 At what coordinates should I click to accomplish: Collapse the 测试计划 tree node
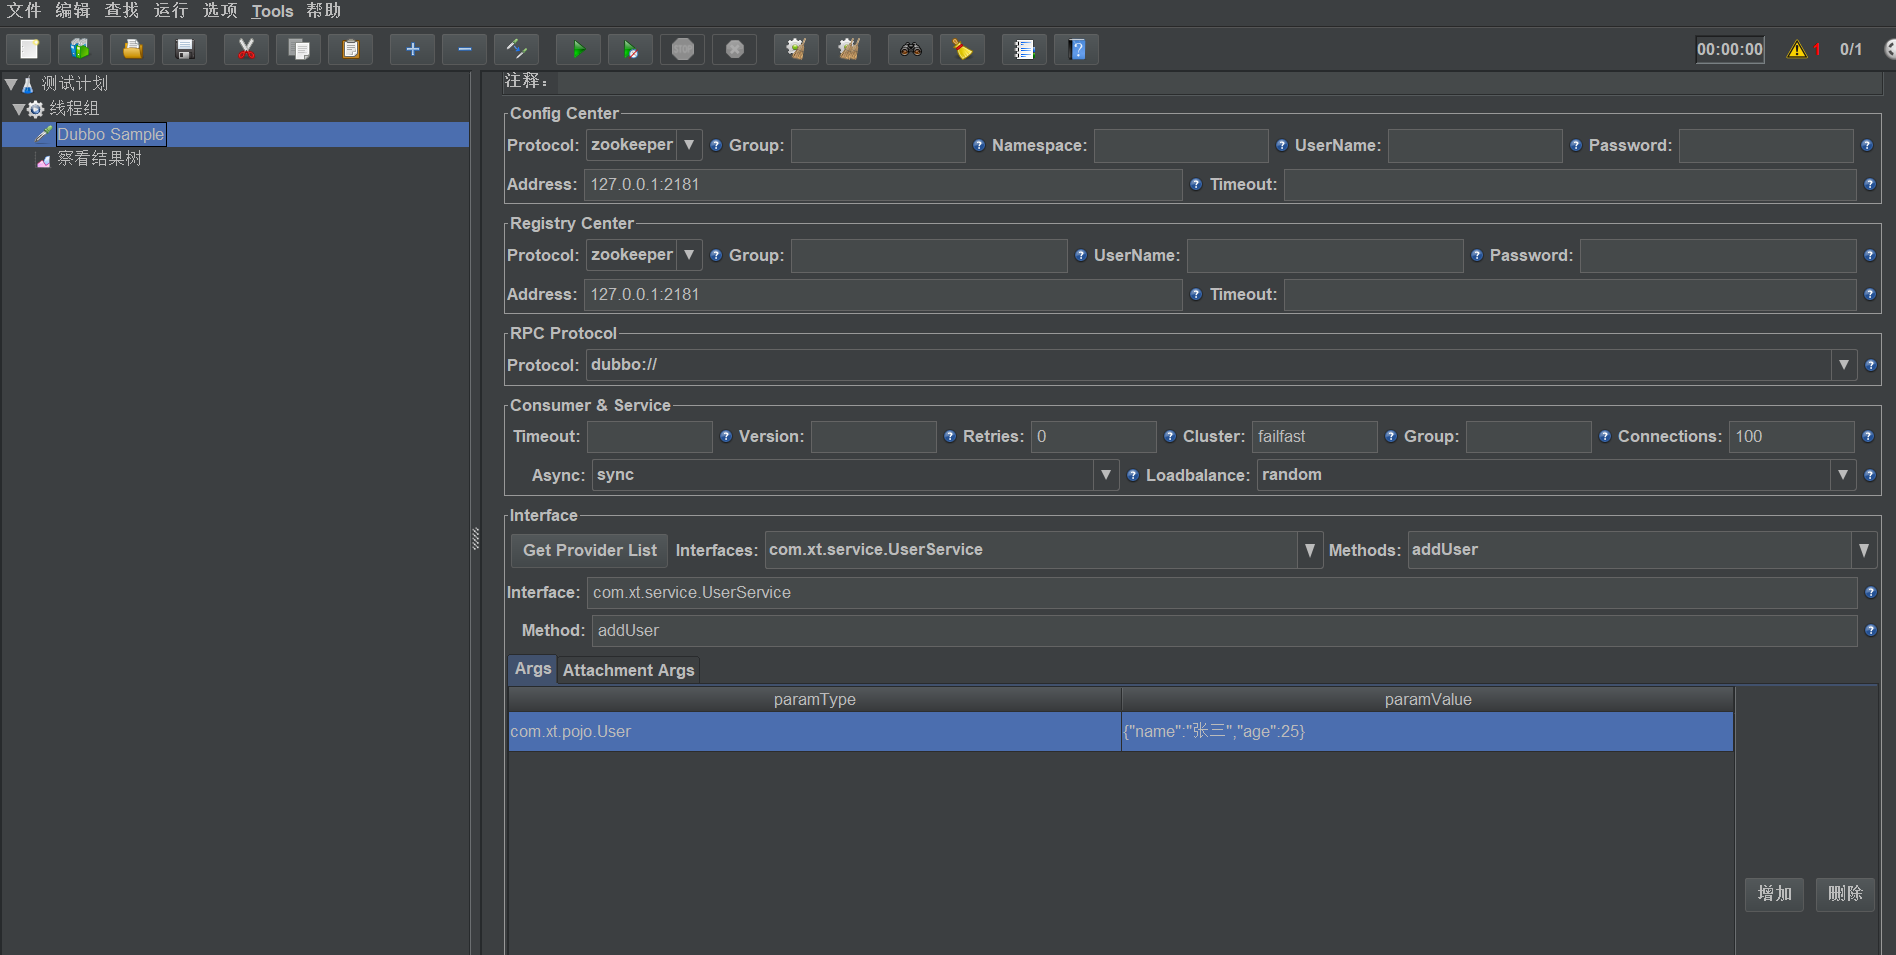(11, 84)
